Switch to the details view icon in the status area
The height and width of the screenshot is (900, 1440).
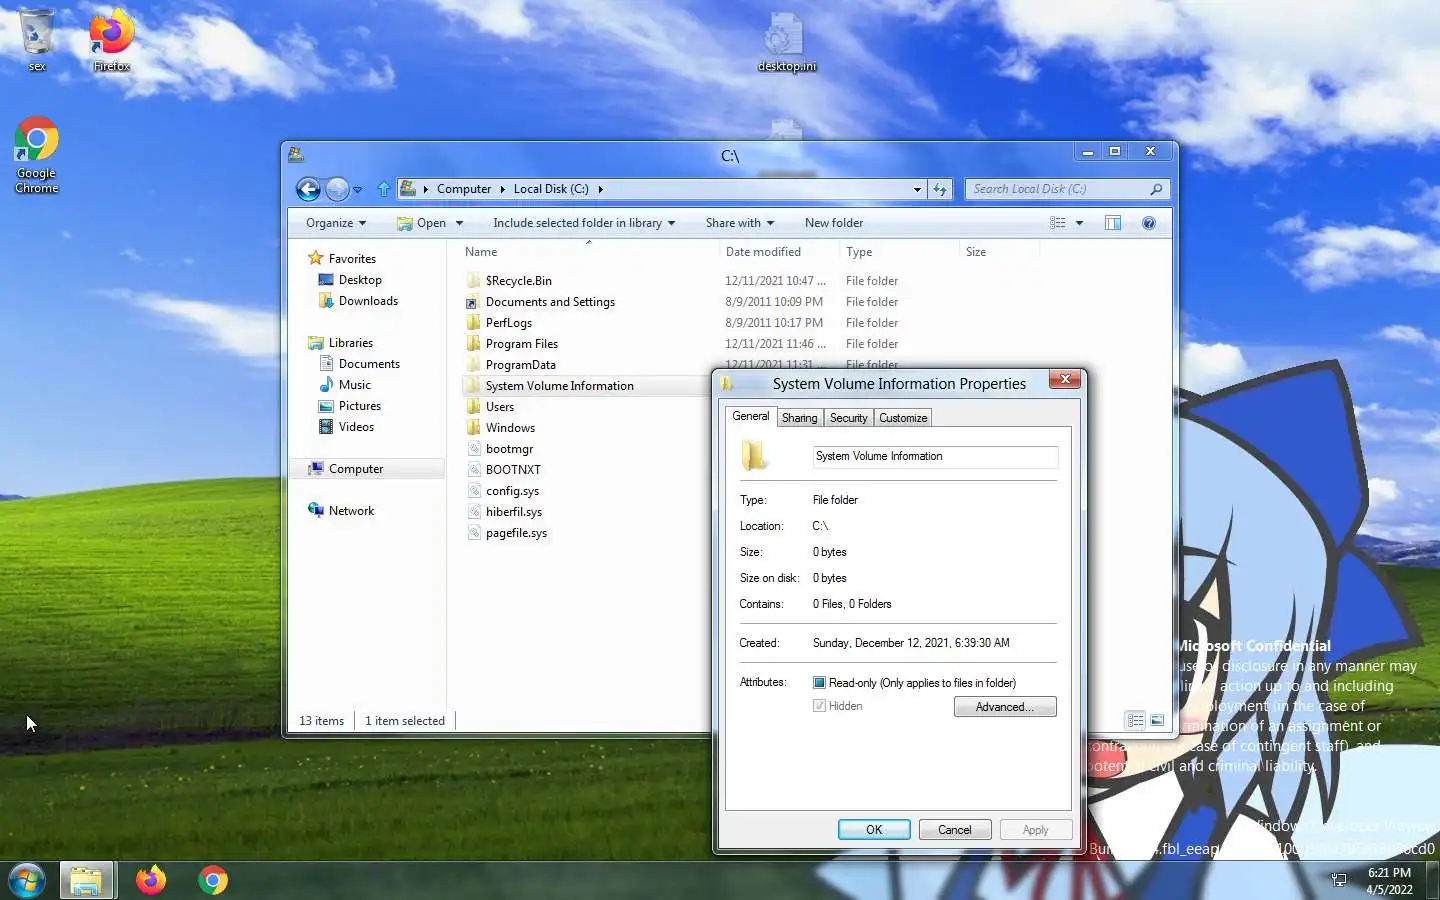click(1135, 720)
